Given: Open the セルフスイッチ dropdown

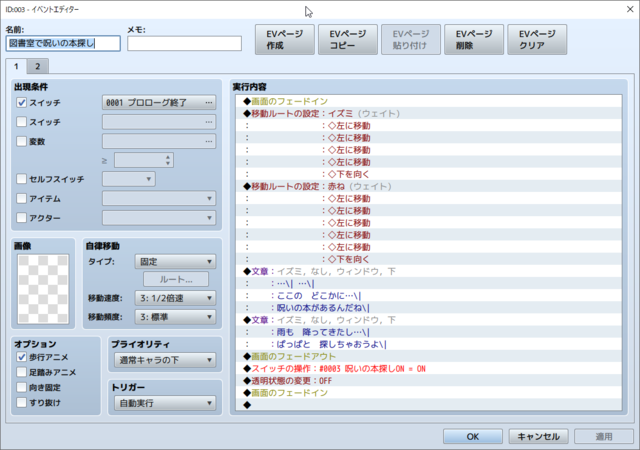Looking at the screenshot, I should click(x=129, y=179).
